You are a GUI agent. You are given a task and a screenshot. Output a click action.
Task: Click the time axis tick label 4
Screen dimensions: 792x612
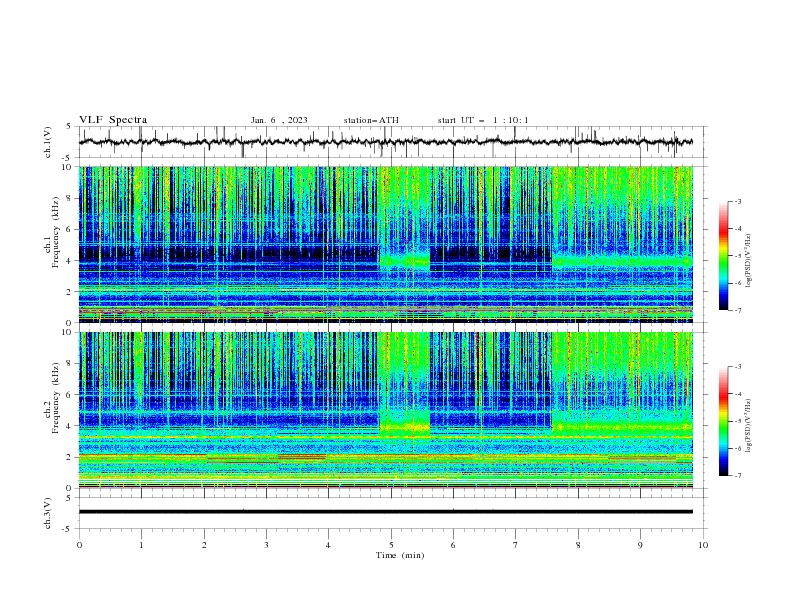tap(328, 545)
